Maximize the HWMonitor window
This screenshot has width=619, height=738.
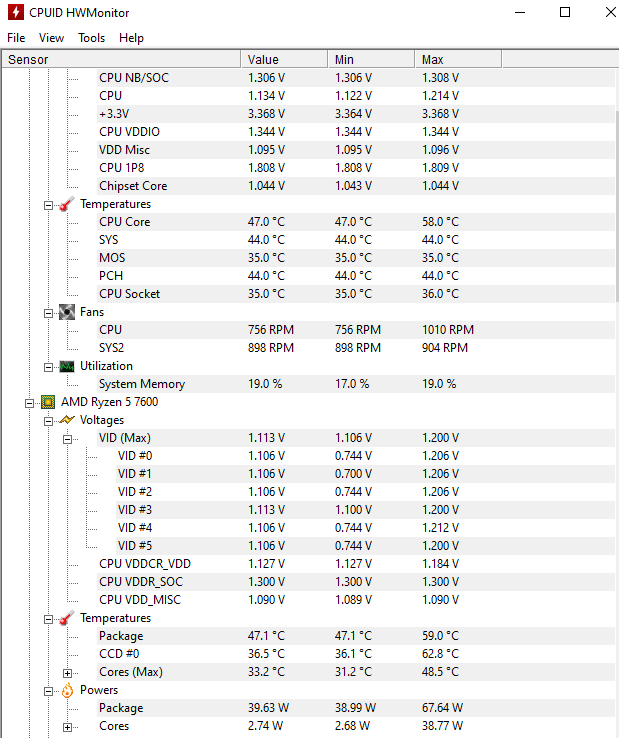pyautogui.click(x=565, y=12)
